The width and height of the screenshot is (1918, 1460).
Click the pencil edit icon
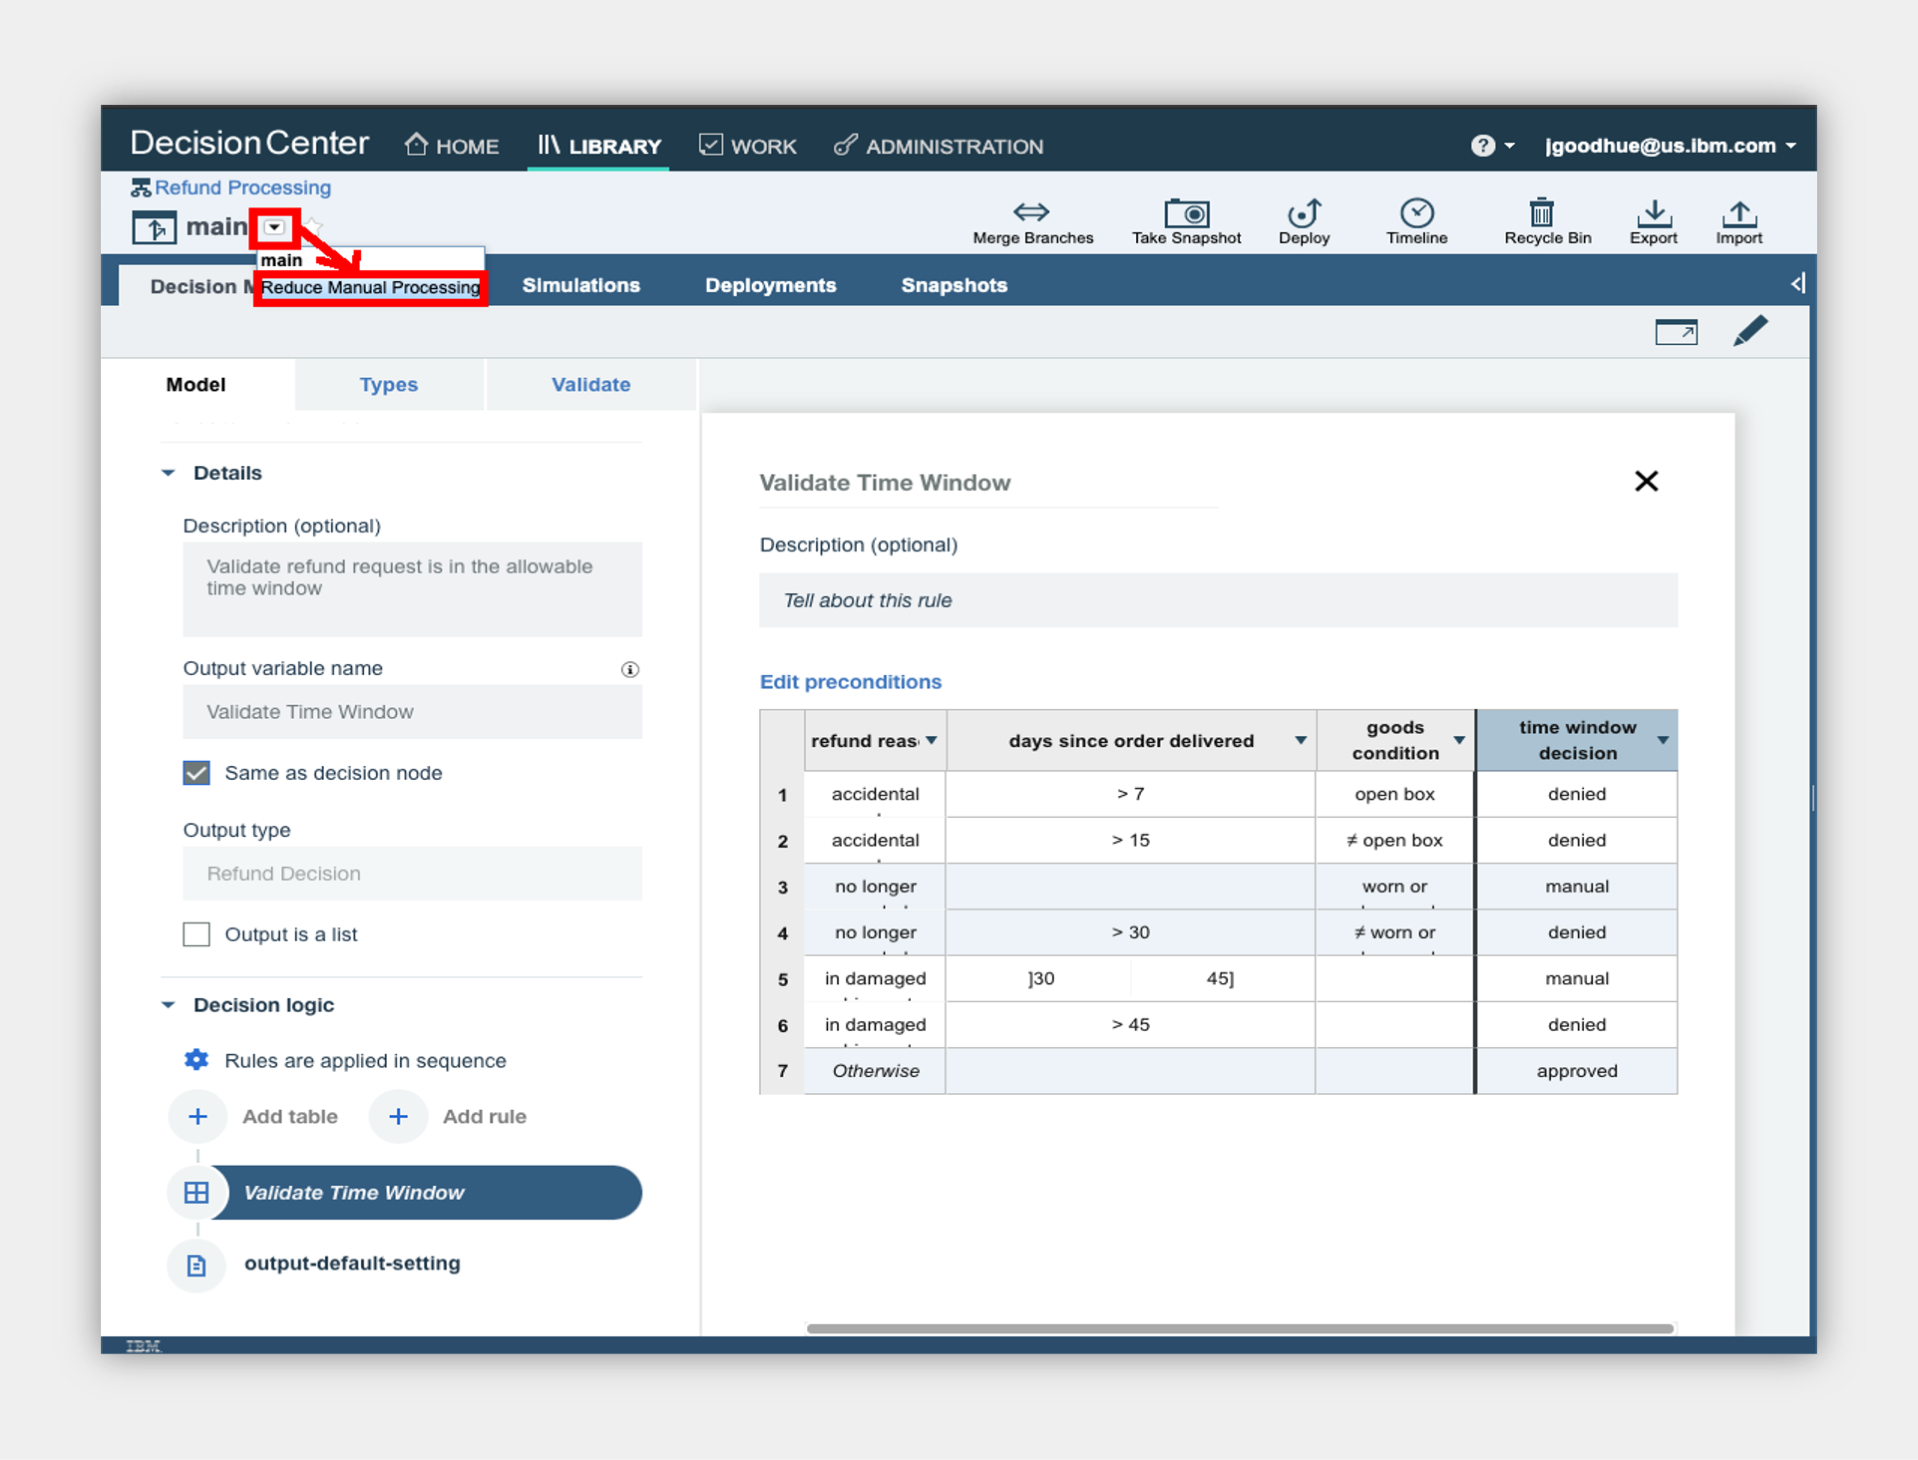[1750, 331]
